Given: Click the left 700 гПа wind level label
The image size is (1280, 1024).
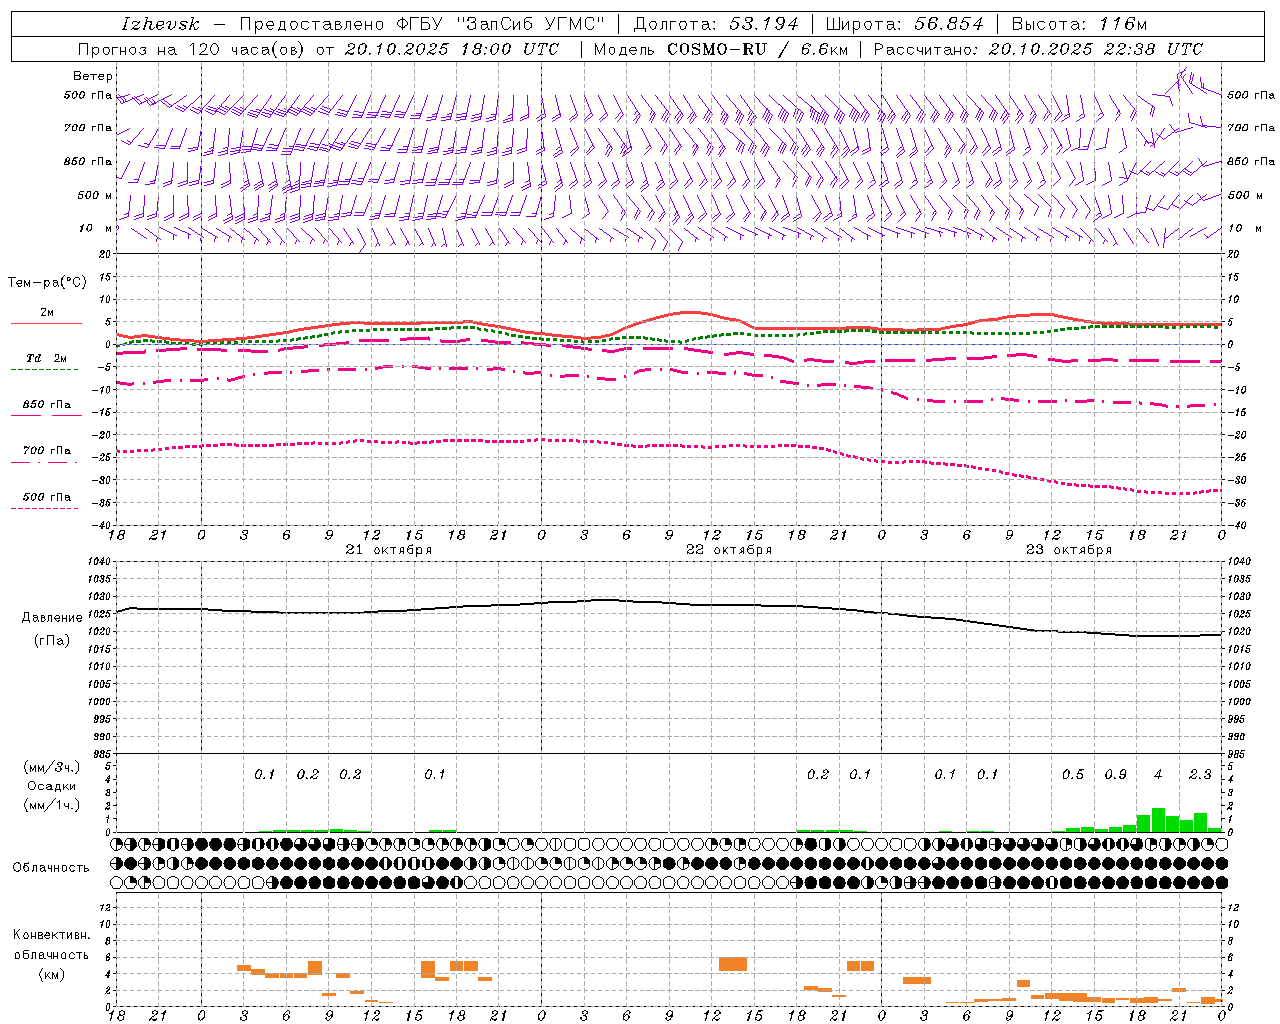Looking at the screenshot, I should point(88,128).
